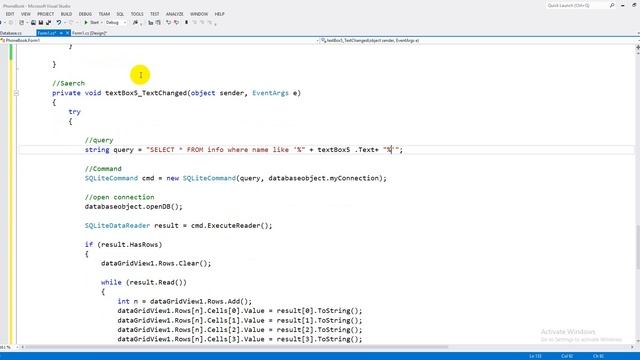Click the Cells[3].Value assignment line
Viewport: 640px width, 360px height.
(240, 339)
